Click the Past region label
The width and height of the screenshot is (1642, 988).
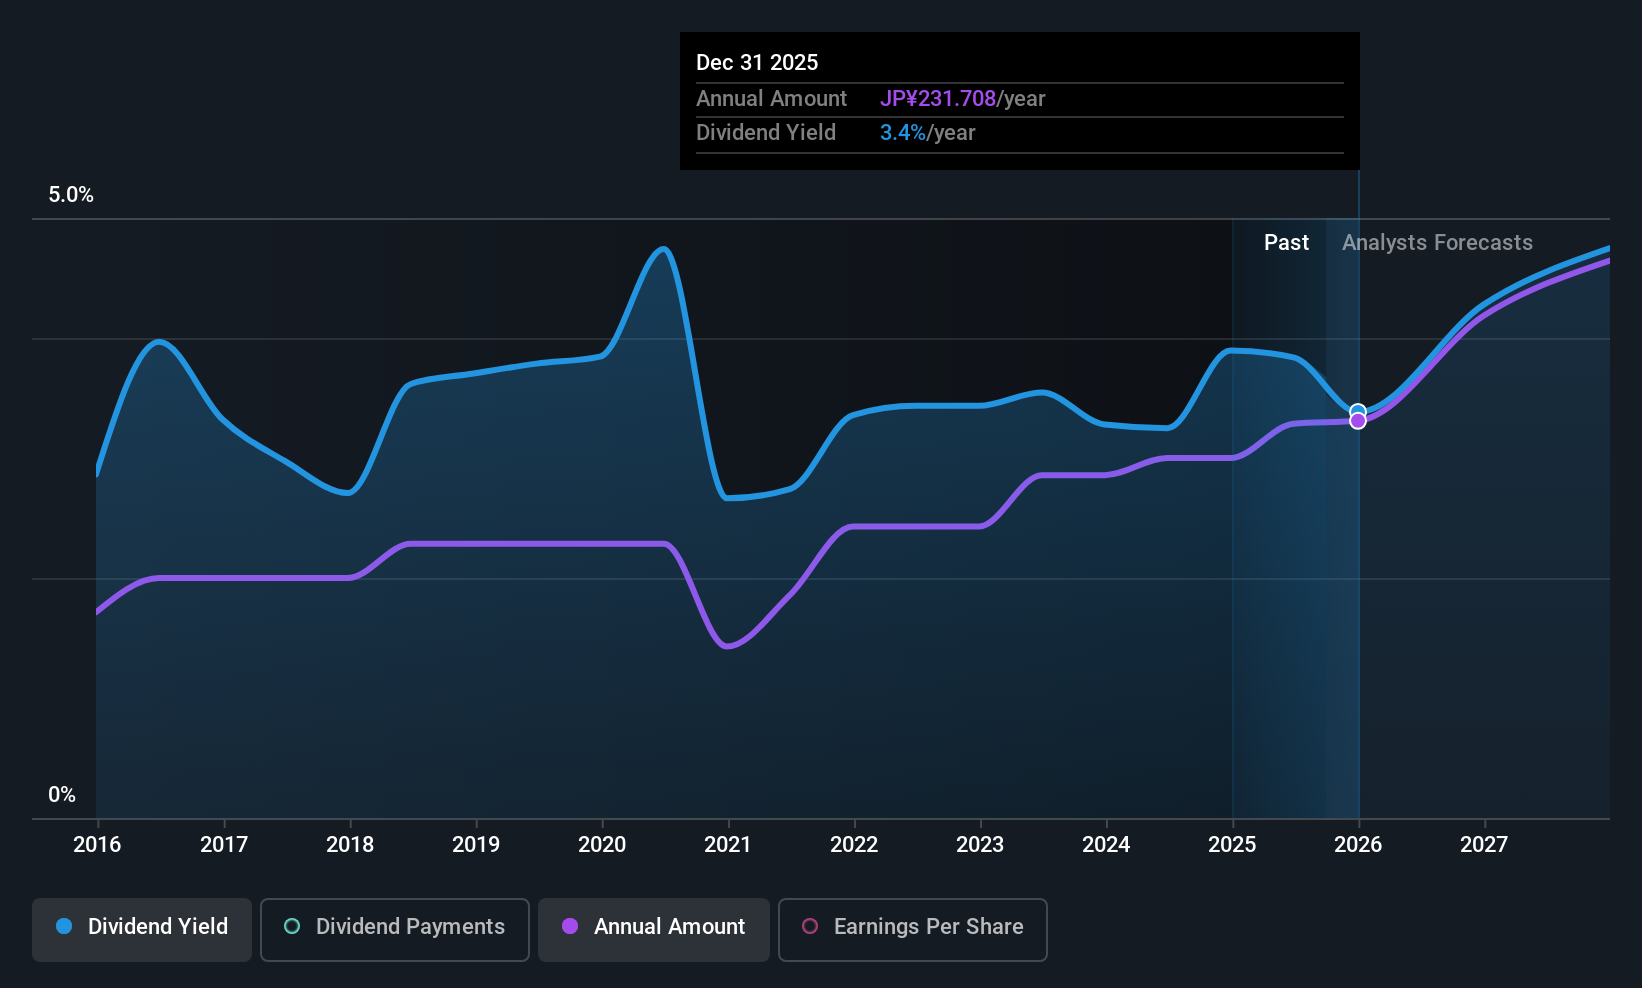pos(1286,243)
